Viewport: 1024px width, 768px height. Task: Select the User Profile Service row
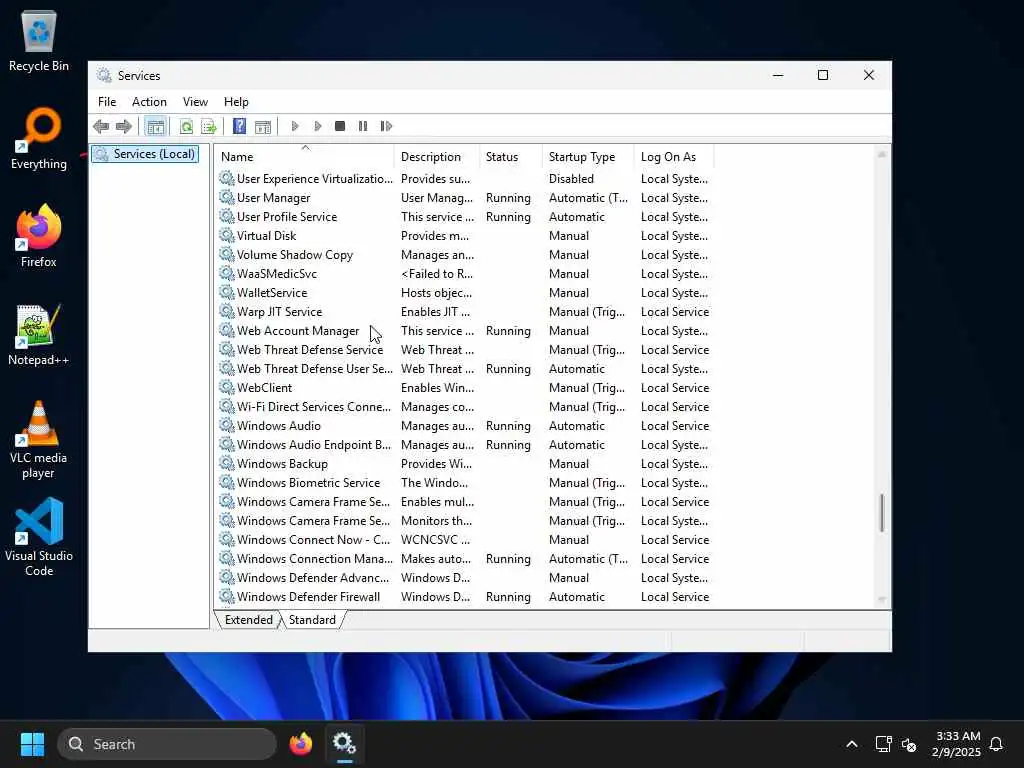pyautogui.click(x=464, y=217)
